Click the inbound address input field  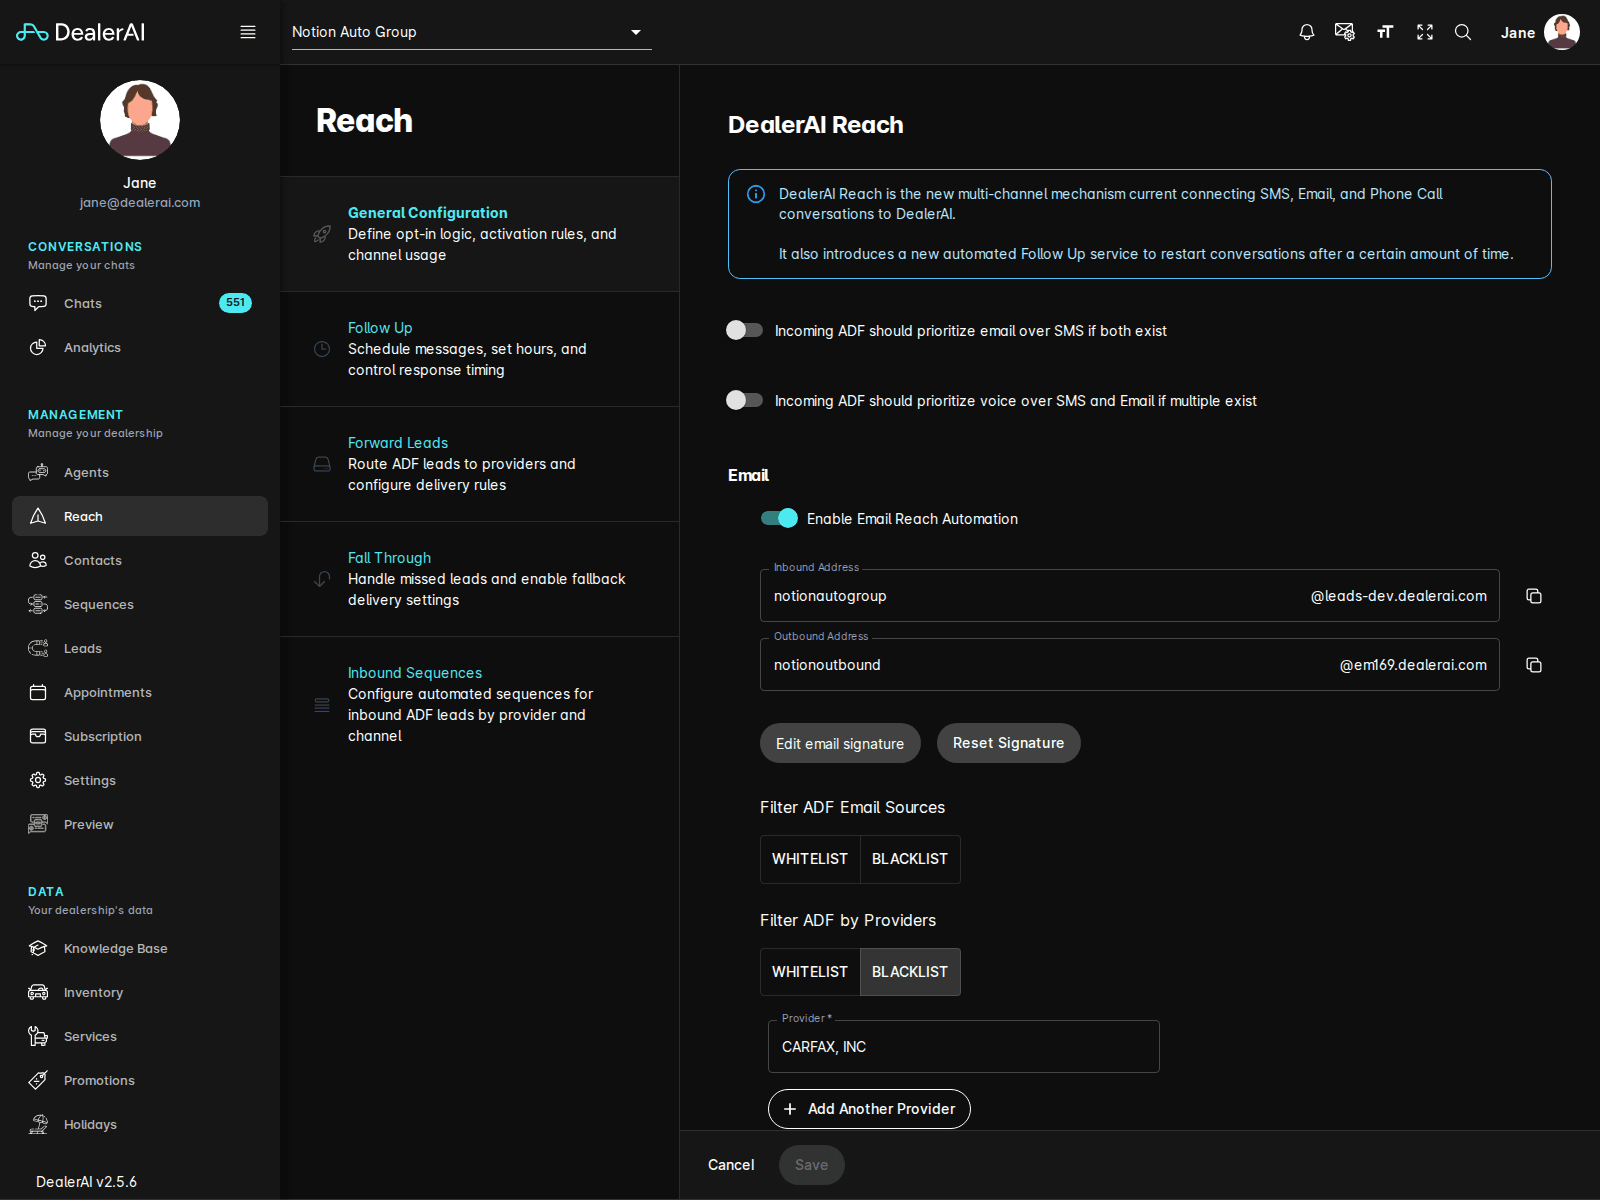click(1030, 596)
